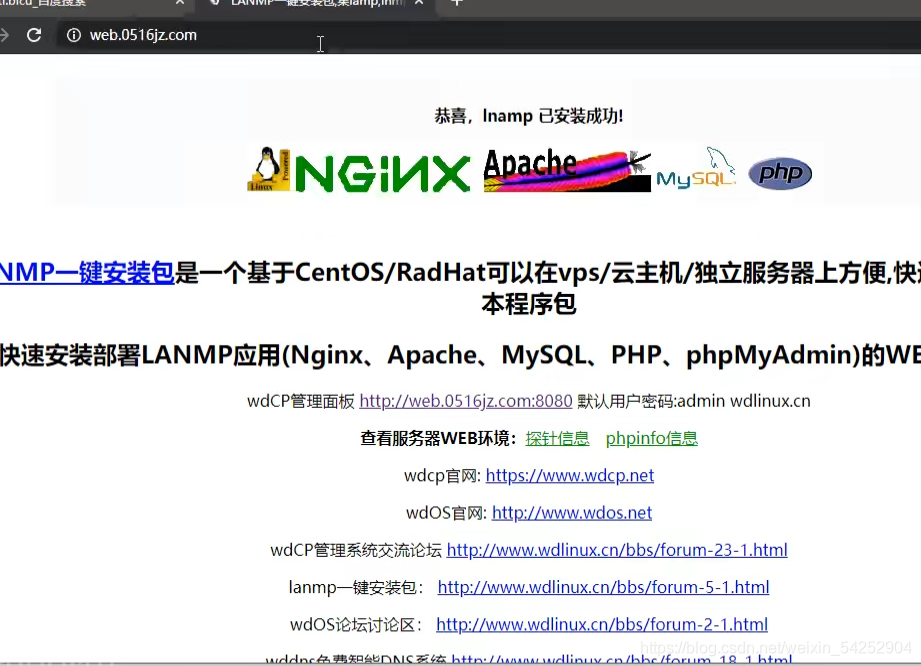
Task: Click the label wdOS官网:
Action: 446,513
